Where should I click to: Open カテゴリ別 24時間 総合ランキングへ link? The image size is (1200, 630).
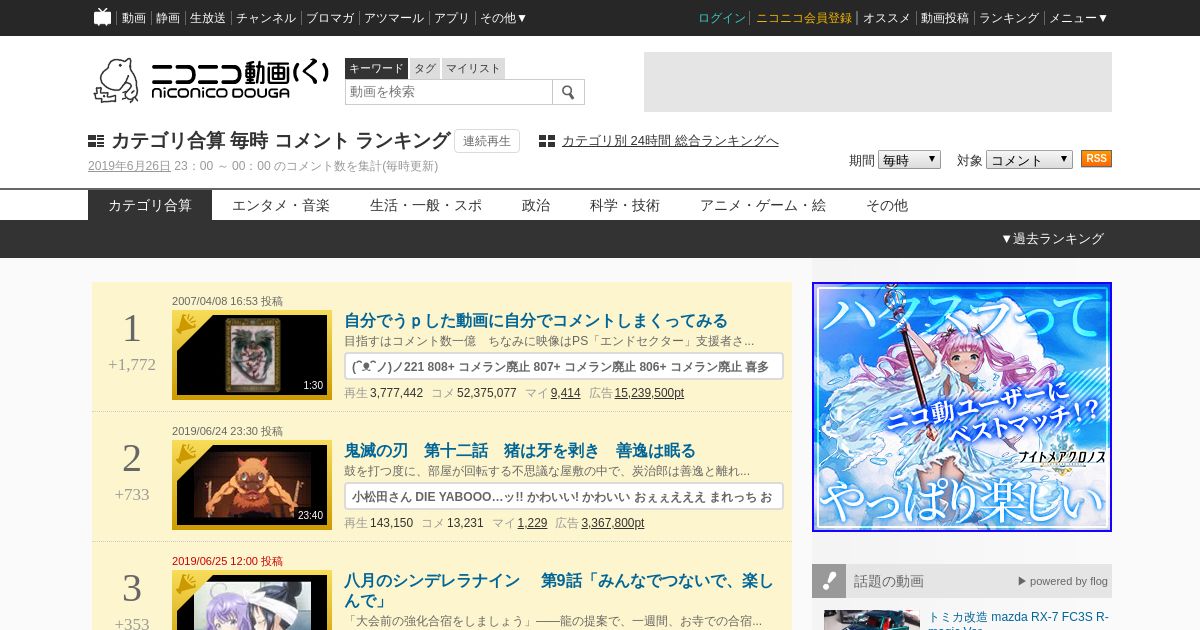(670, 141)
